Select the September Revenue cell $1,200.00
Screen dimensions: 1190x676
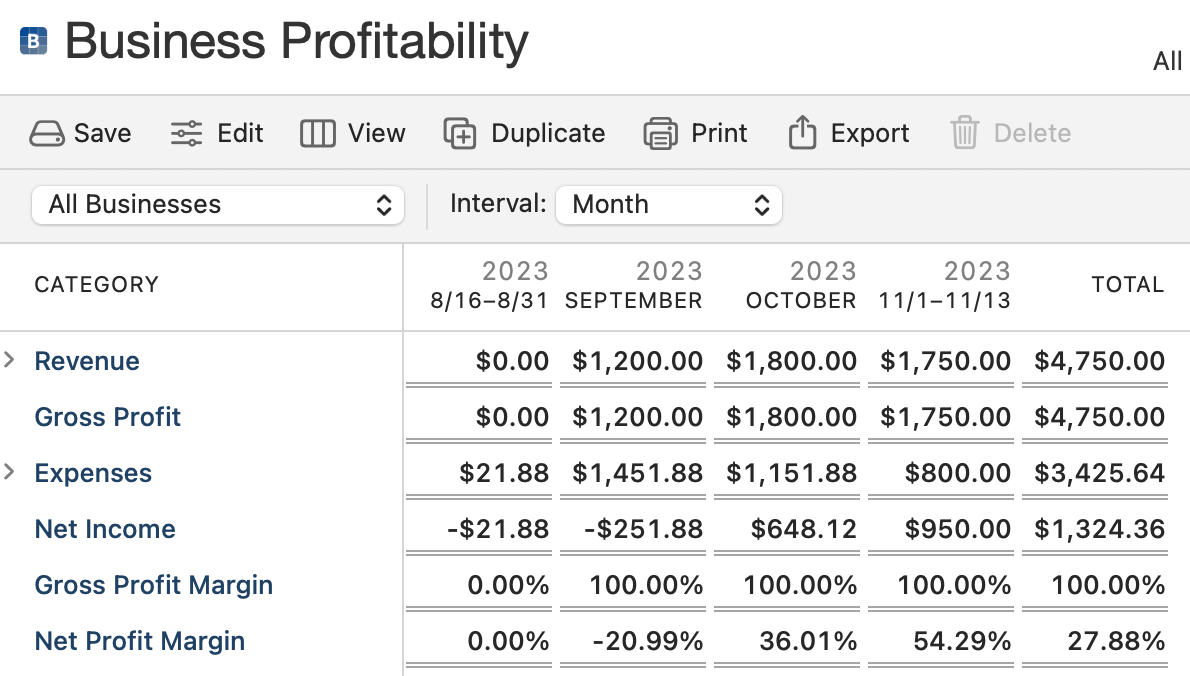coord(637,361)
